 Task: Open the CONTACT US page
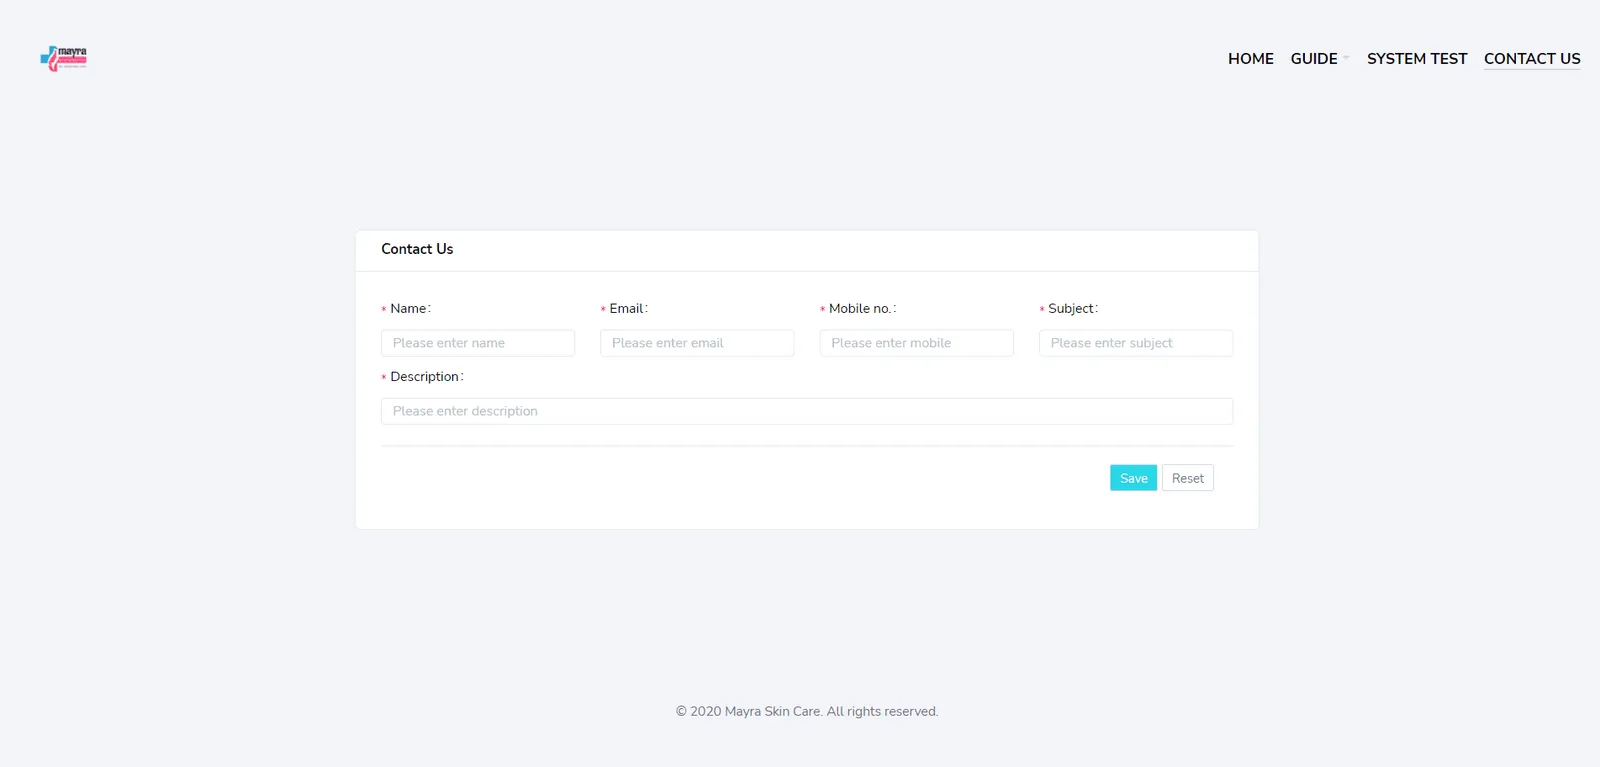[x=1532, y=59]
